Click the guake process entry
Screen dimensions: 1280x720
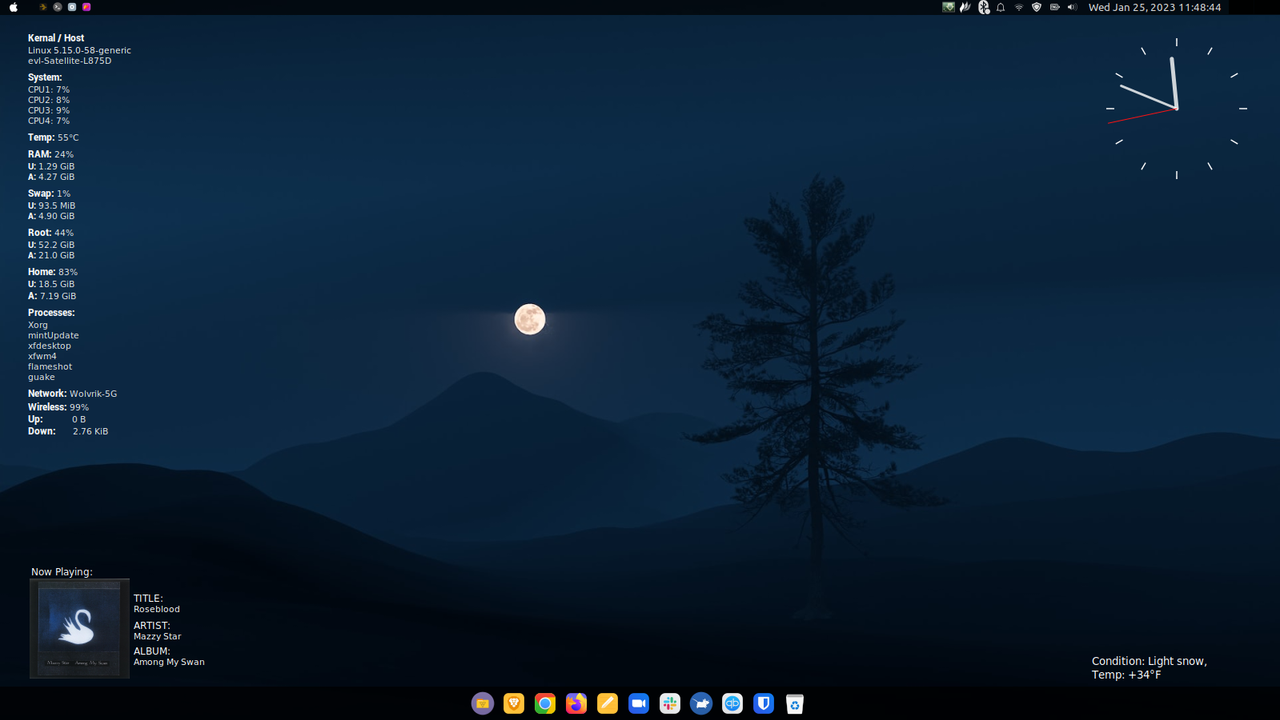(x=41, y=377)
